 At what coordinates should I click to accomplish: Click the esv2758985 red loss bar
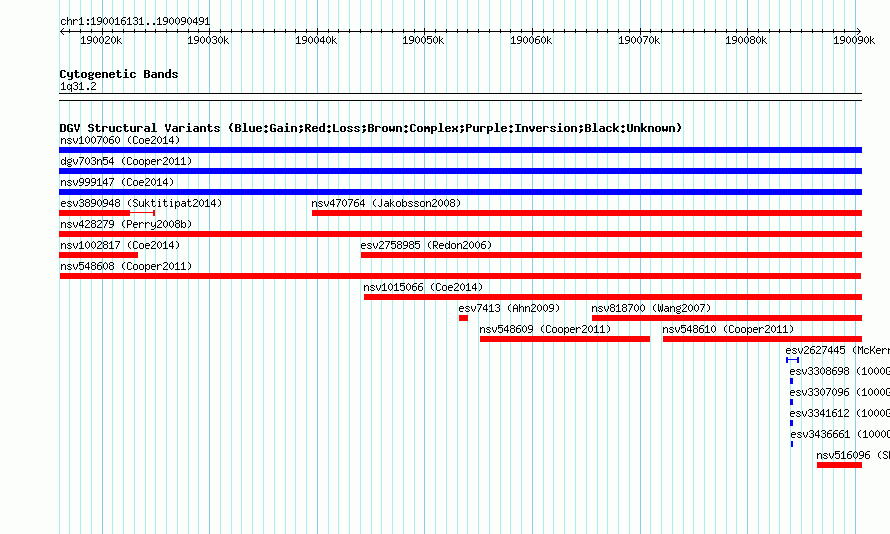611,255
